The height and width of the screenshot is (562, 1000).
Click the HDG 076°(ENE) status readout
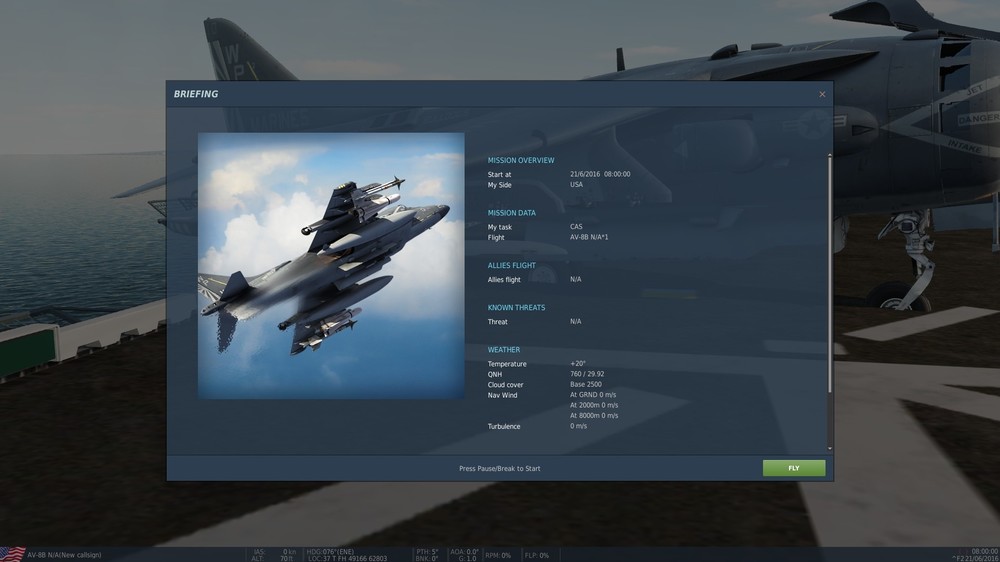point(330,552)
